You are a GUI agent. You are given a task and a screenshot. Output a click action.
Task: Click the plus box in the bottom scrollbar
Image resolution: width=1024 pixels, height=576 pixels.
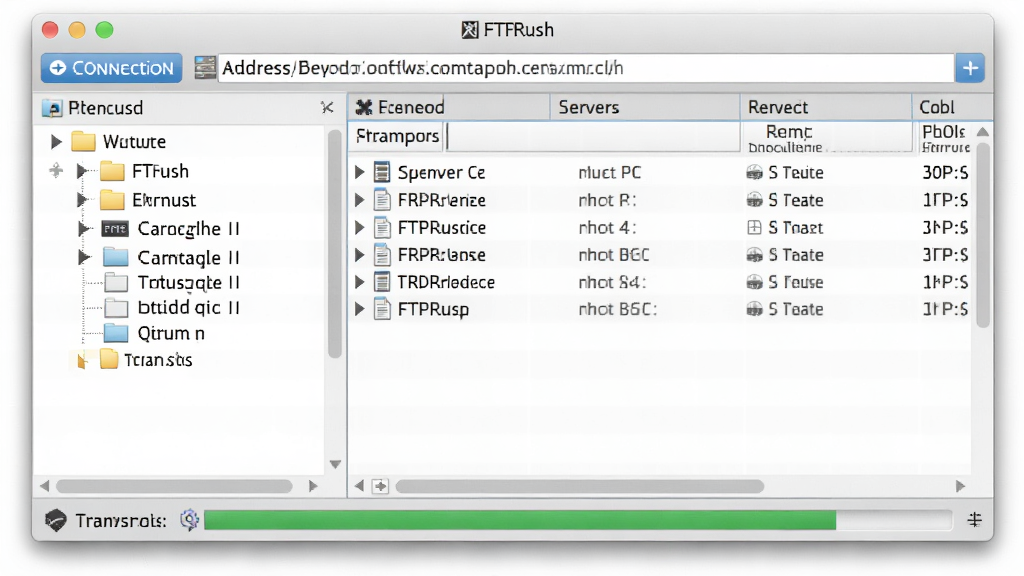pyautogui.click(x=380, y=486)
